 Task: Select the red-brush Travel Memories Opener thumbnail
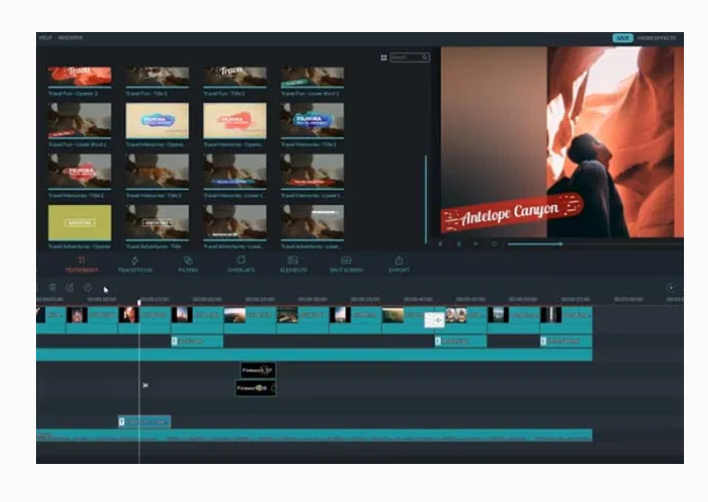pyautogui.click(x=235, y=120)
